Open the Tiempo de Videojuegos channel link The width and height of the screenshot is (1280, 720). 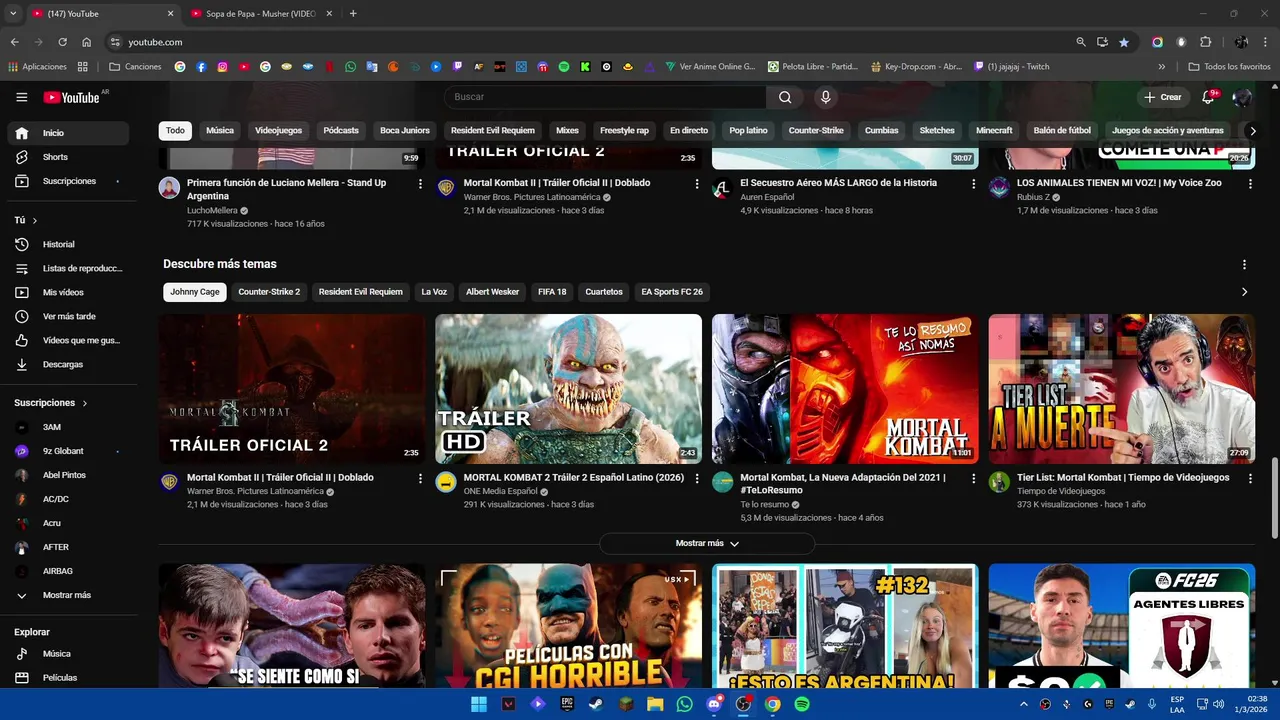(x=1061, y=491)
